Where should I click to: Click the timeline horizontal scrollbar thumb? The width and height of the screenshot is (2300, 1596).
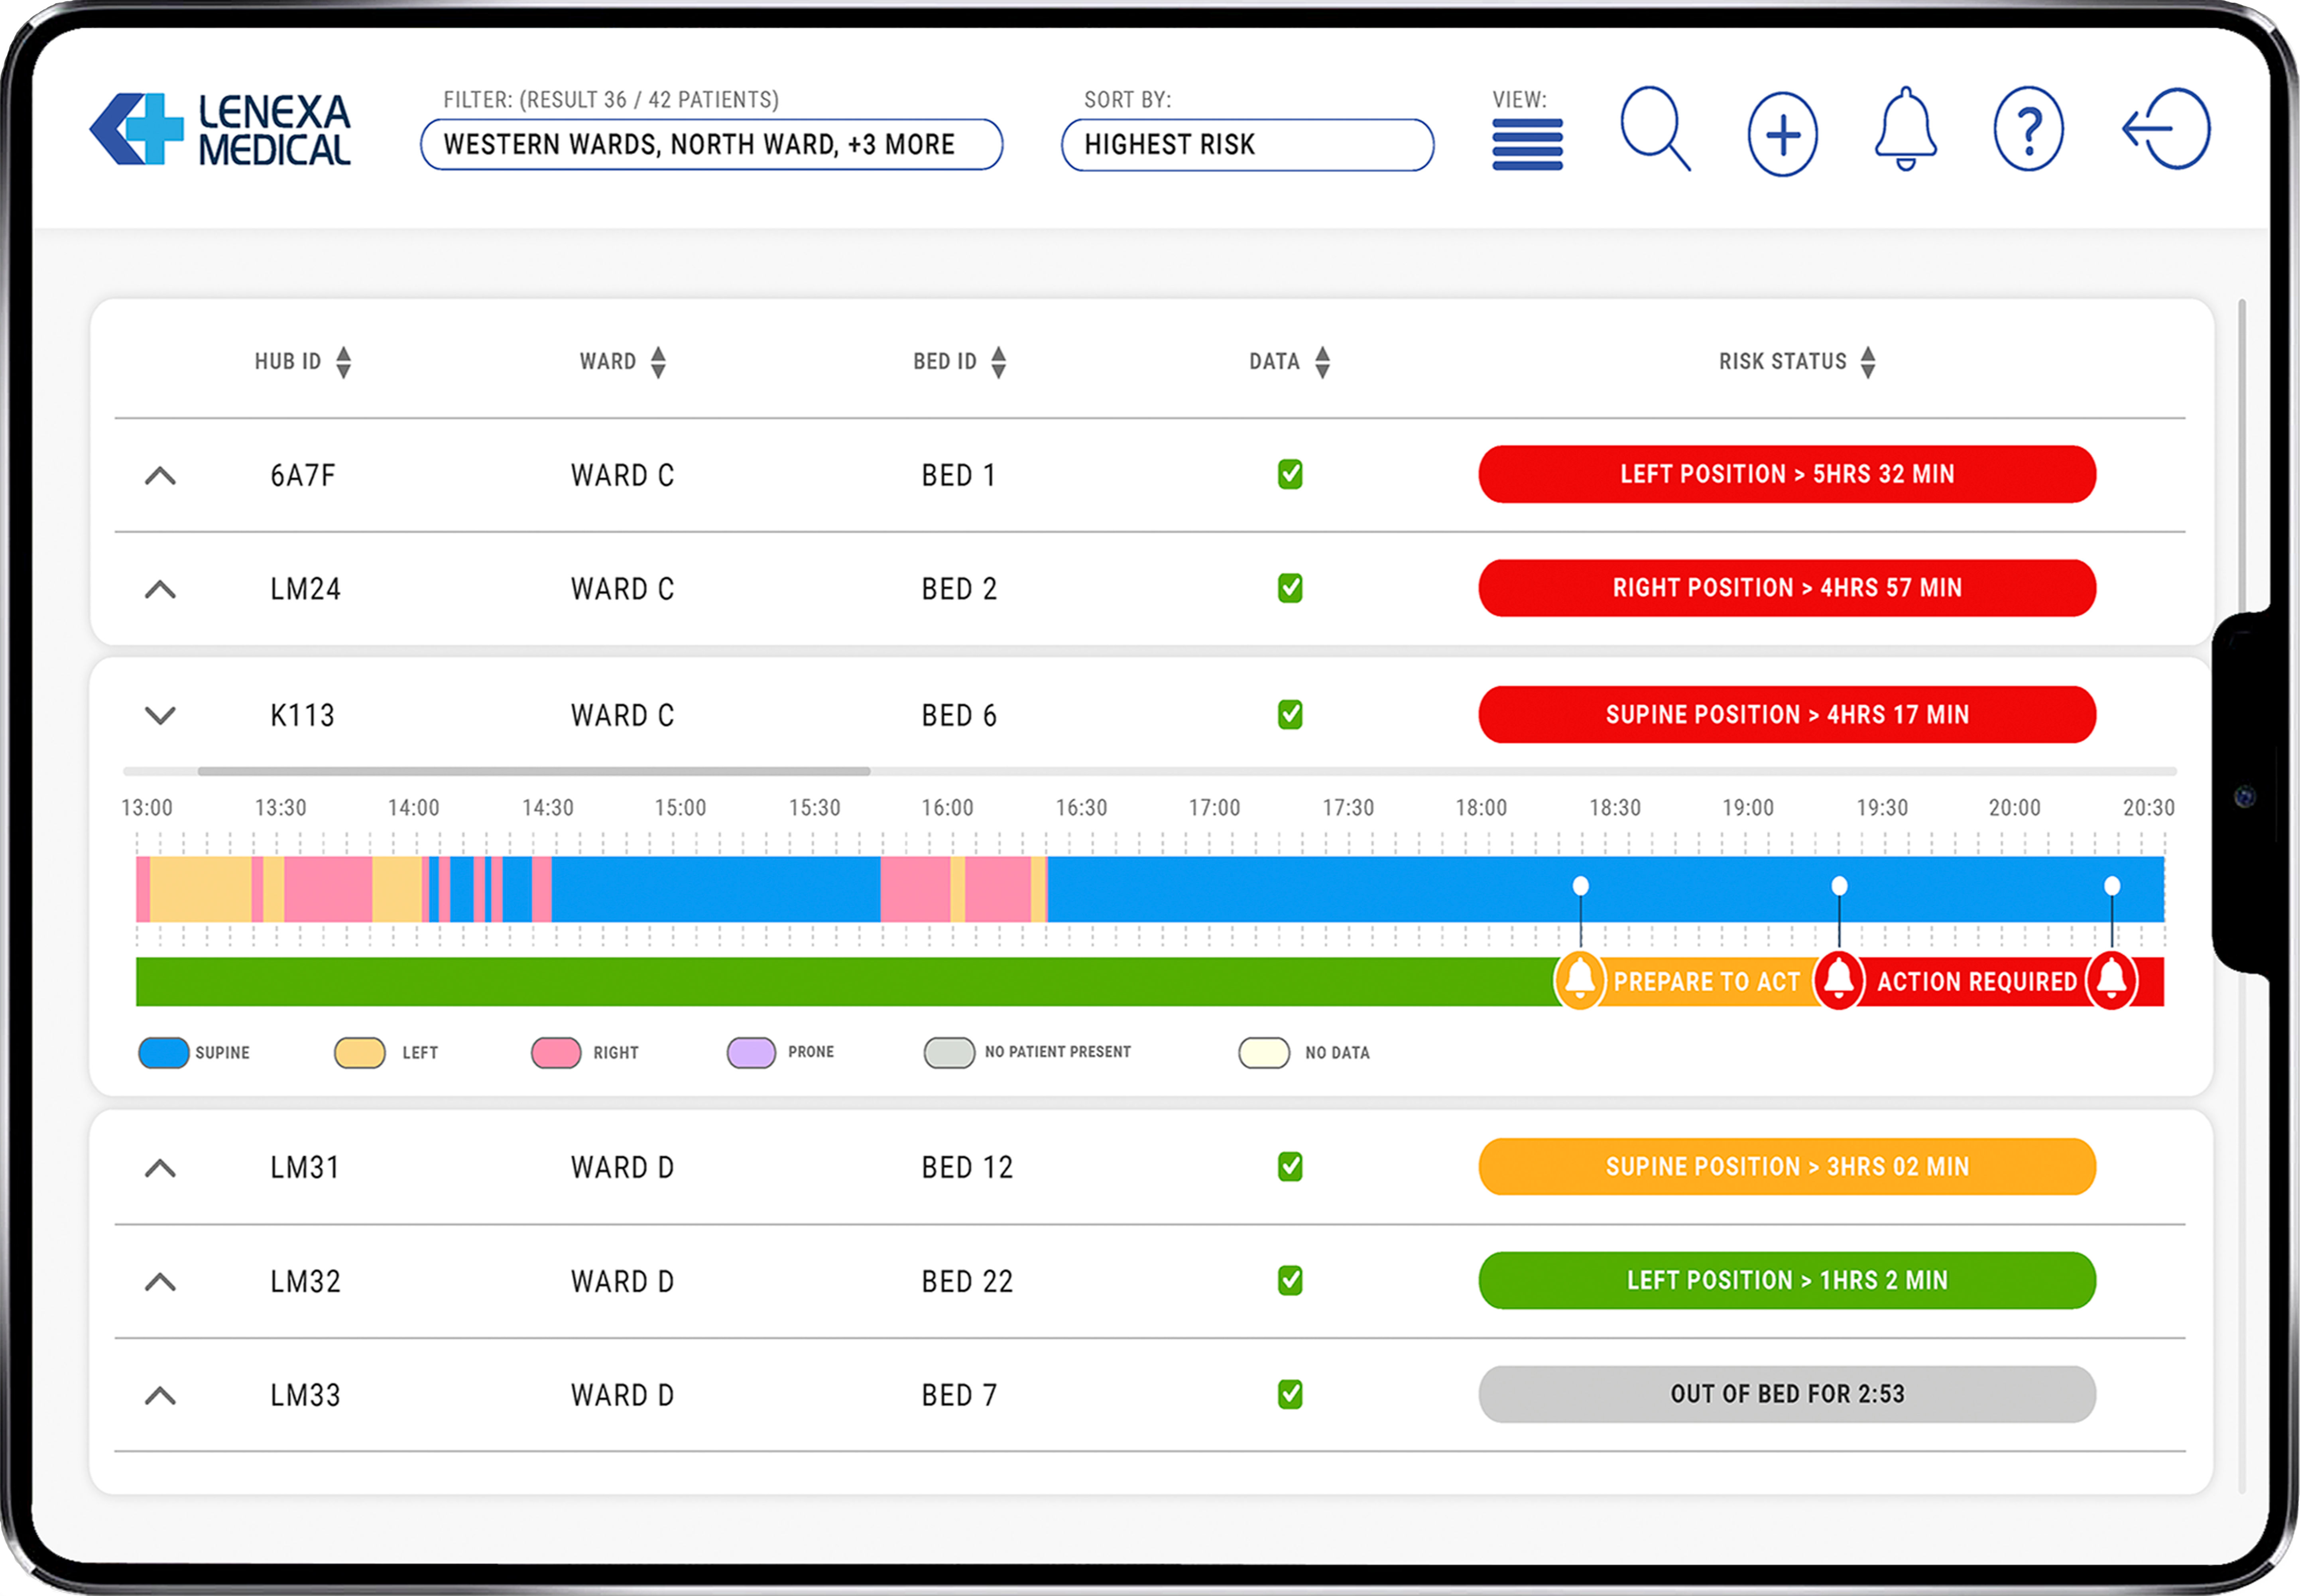point(533,771)
